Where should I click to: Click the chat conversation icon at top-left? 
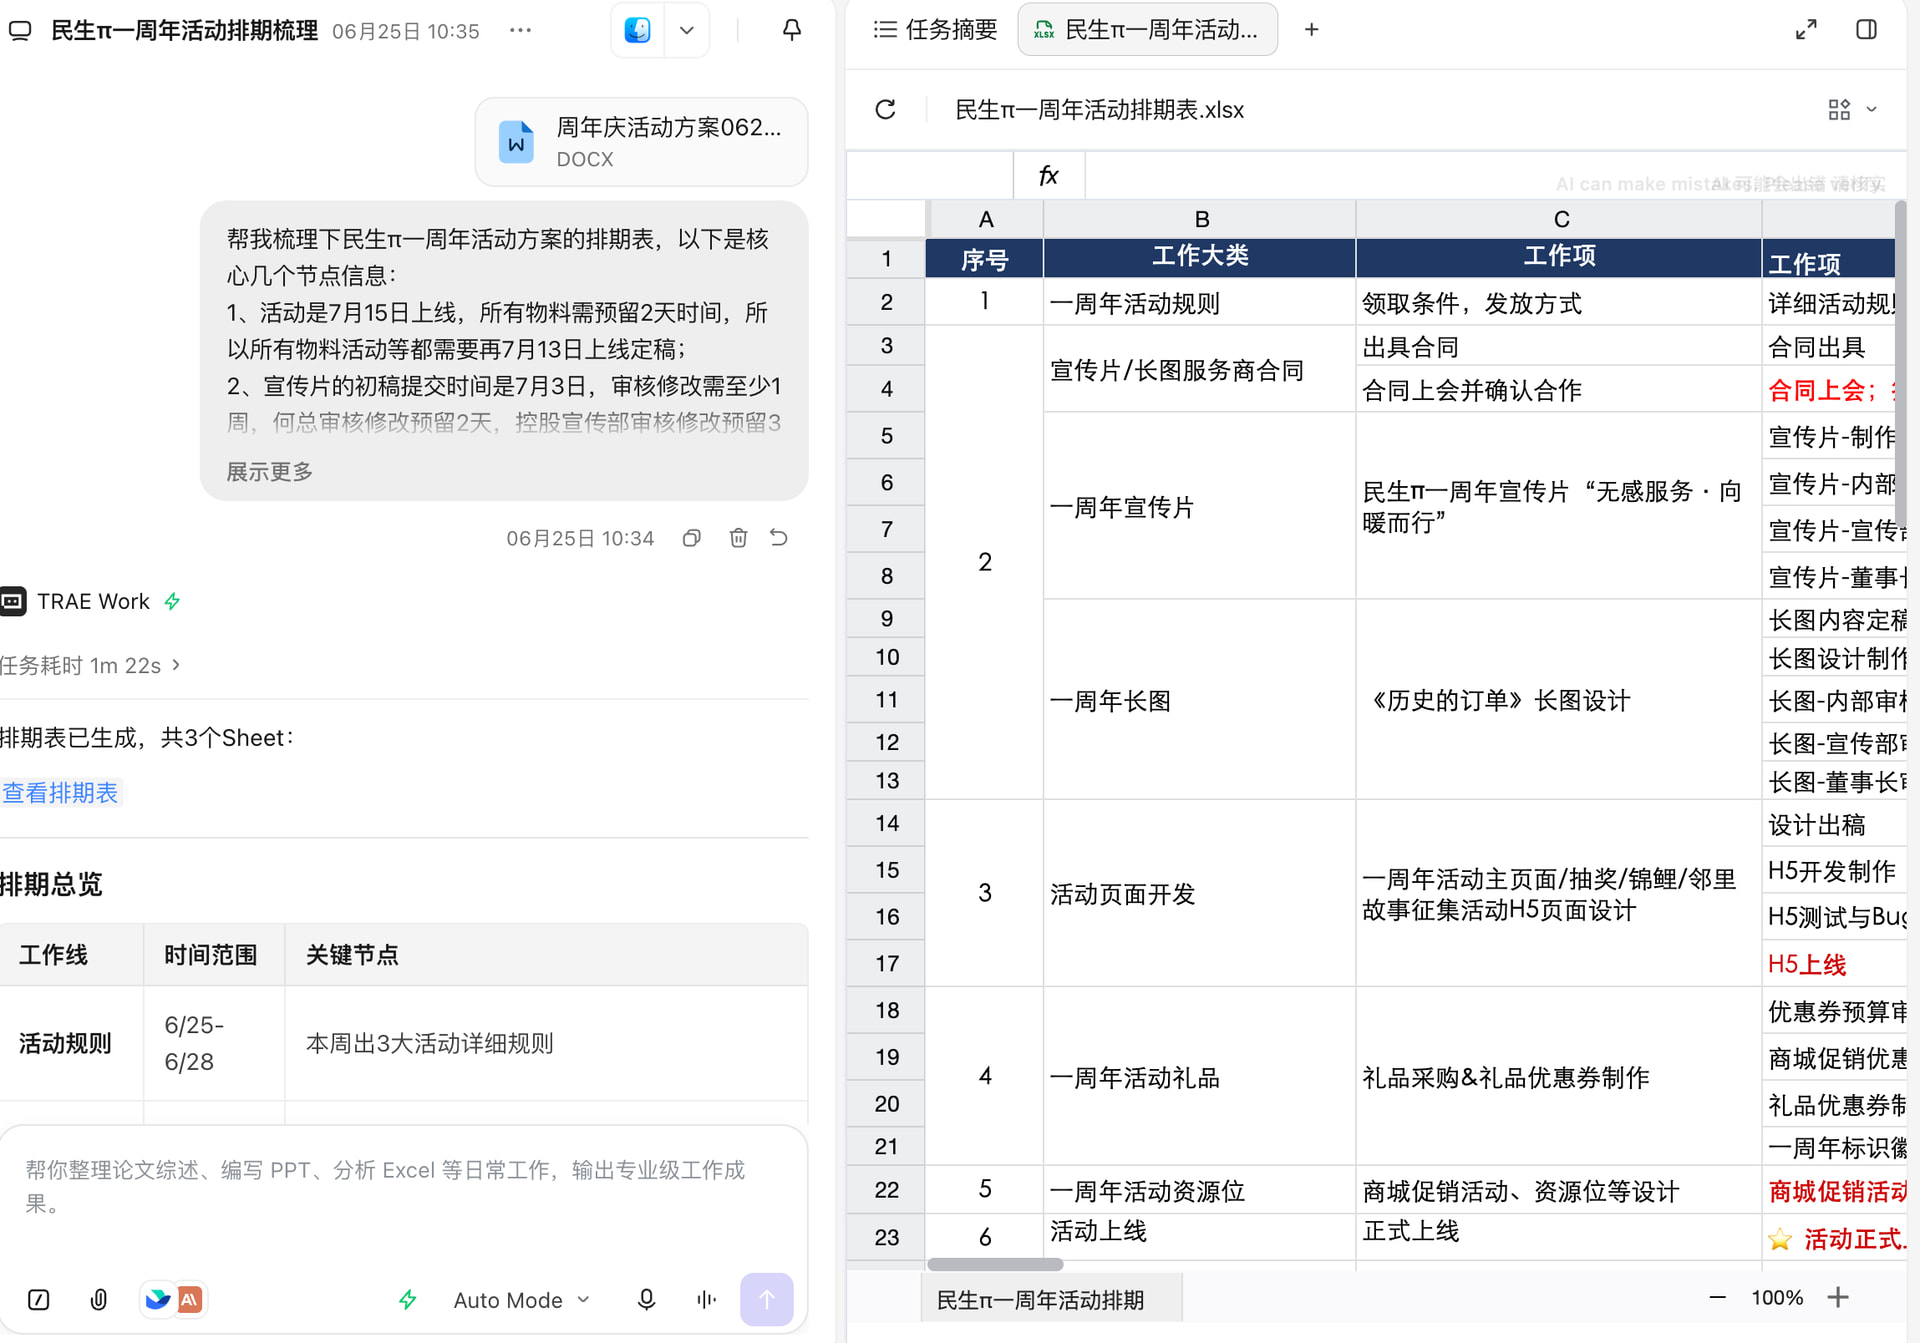click(x=20, y=30)
